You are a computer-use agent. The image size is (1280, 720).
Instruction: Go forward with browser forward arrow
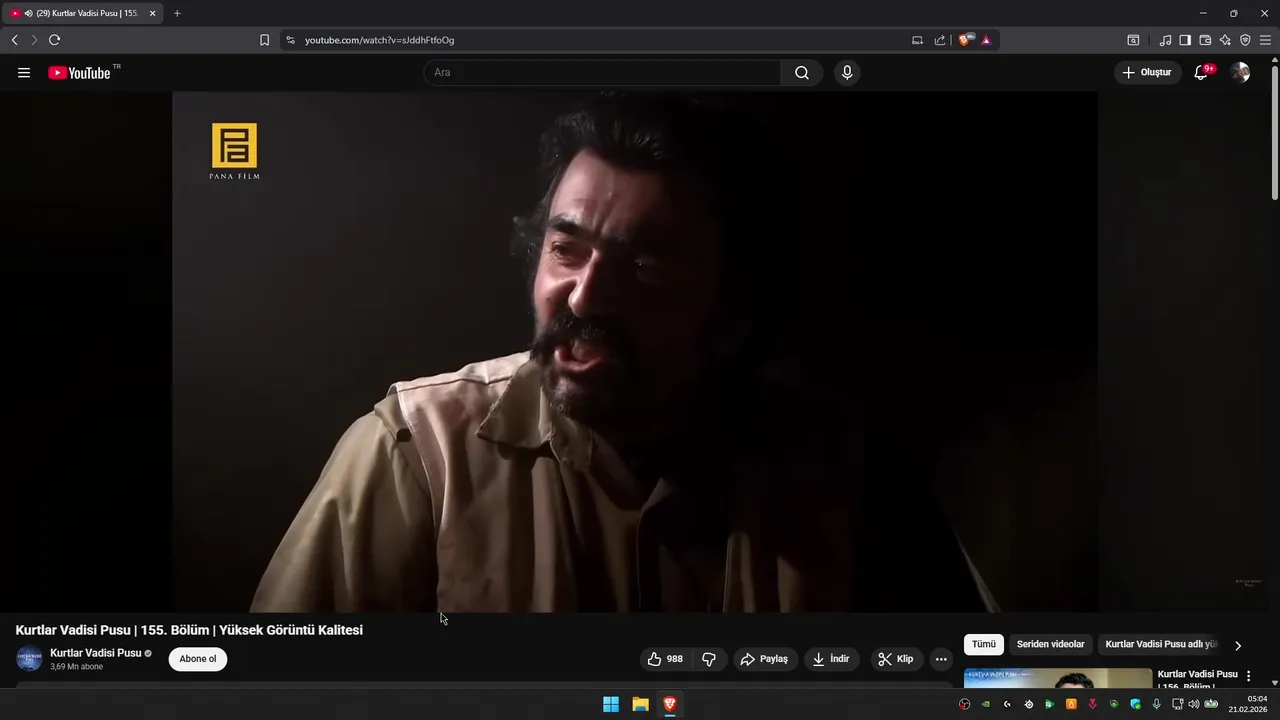click(34, 40)
